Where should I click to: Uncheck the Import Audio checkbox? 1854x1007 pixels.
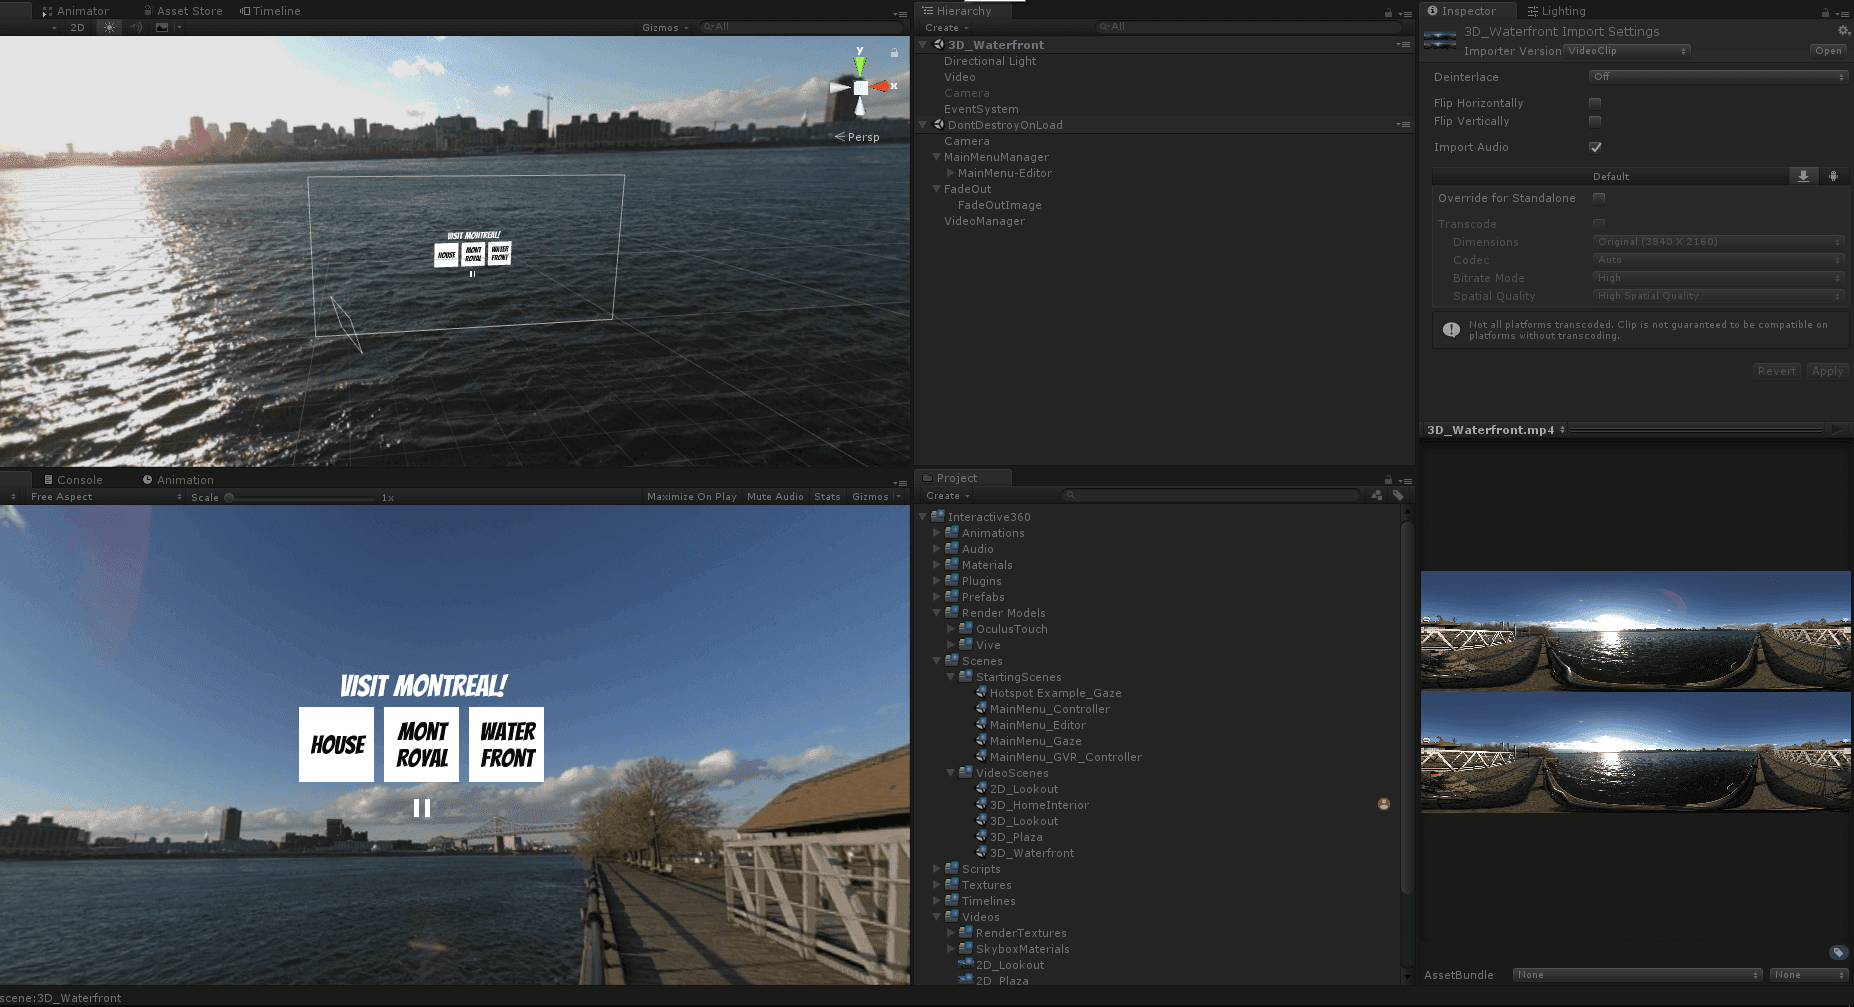click(1596, 147)
